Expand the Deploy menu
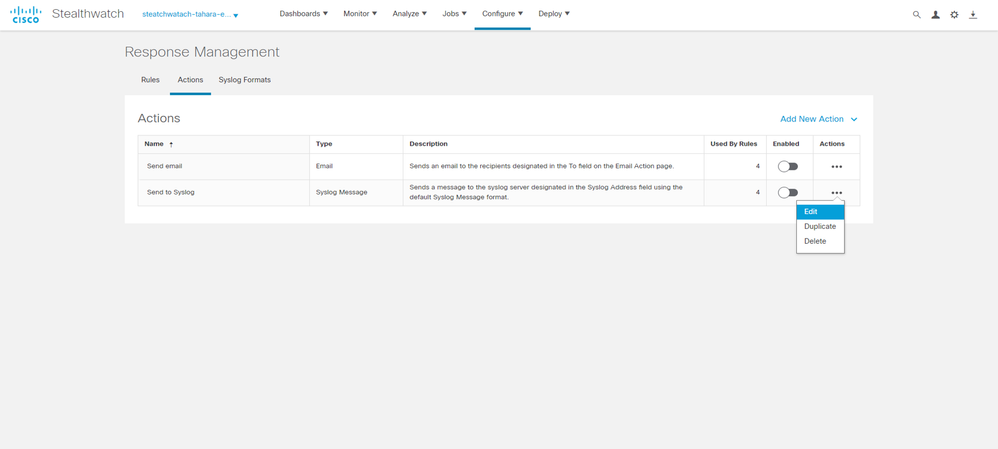 (x=554, y=13)
